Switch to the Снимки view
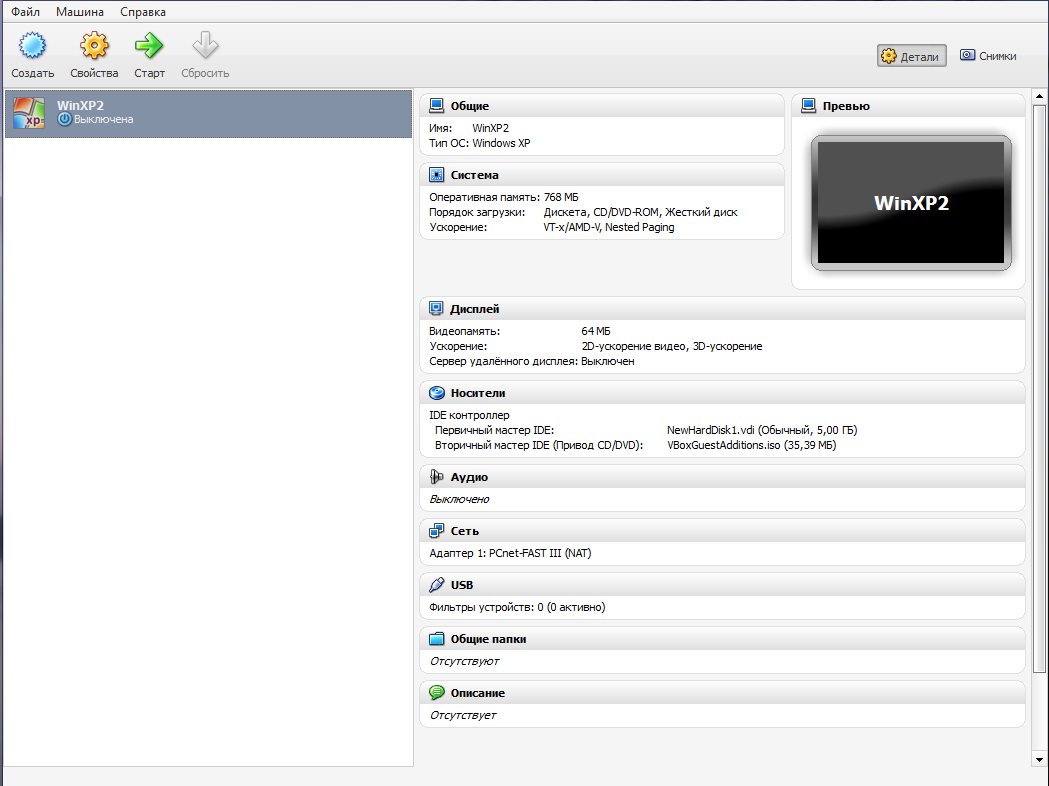This screenshot has height=786, width=1049. coord(988,57)
